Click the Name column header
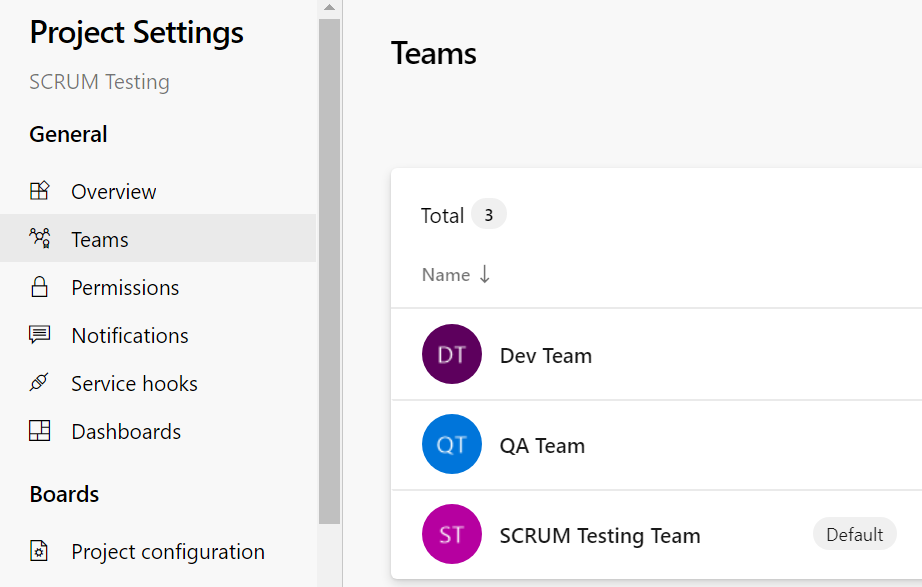 point(446,275)
